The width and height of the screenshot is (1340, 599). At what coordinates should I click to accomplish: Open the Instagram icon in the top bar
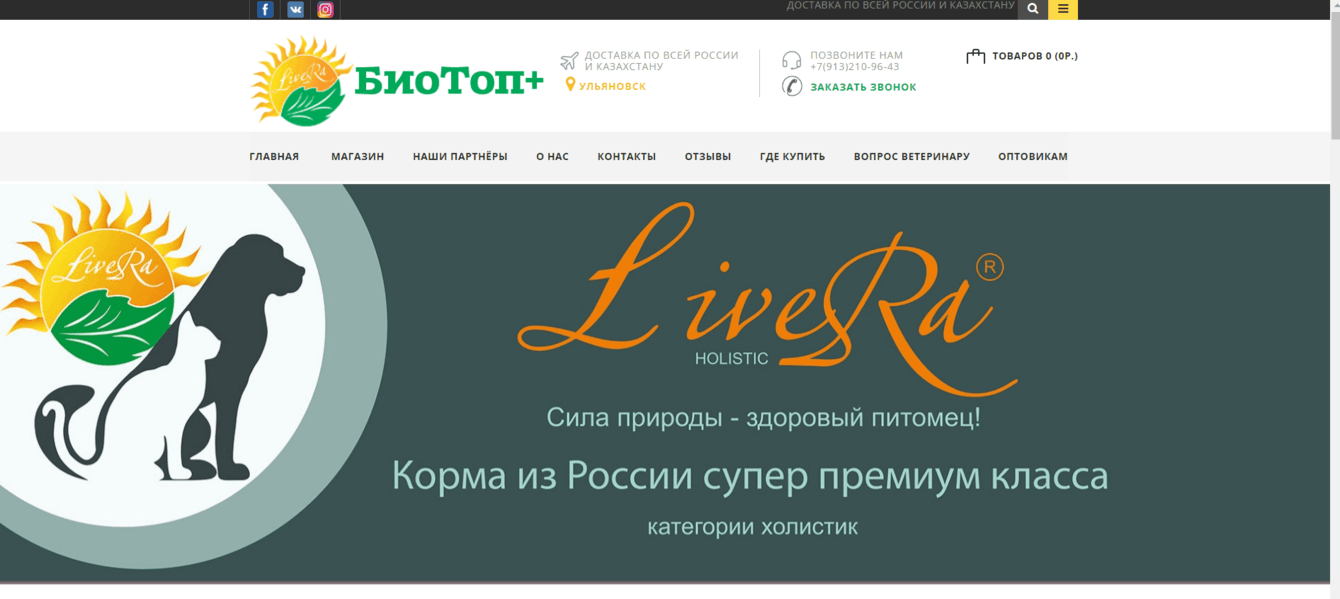pos(324,9)
